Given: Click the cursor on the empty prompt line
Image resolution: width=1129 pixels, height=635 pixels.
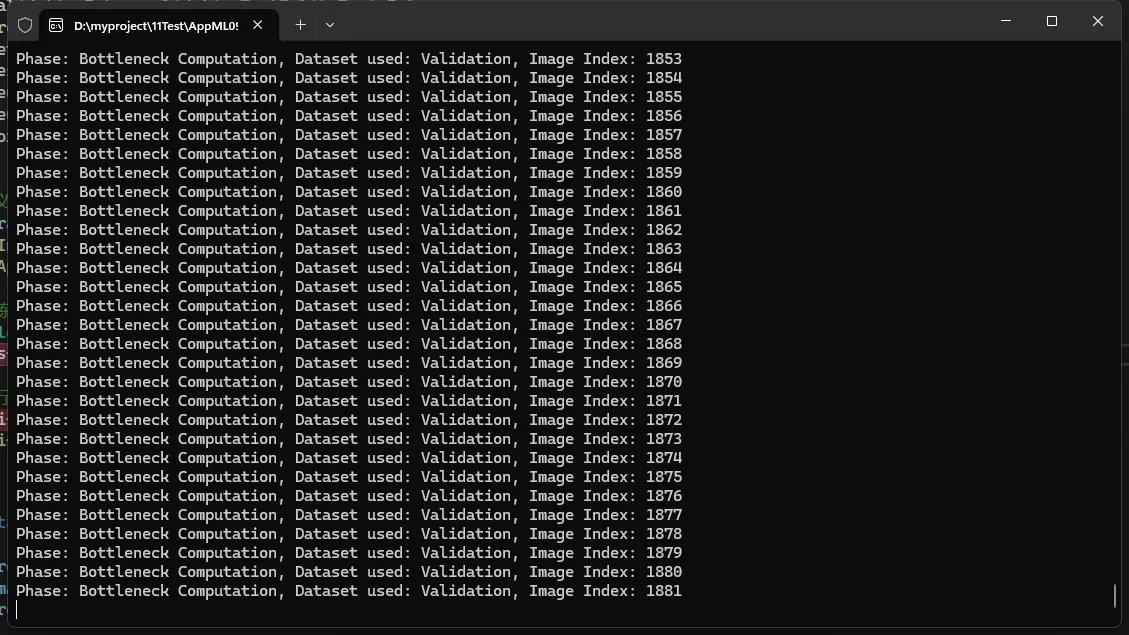Looking at the screenshot, I should [17, 610].
